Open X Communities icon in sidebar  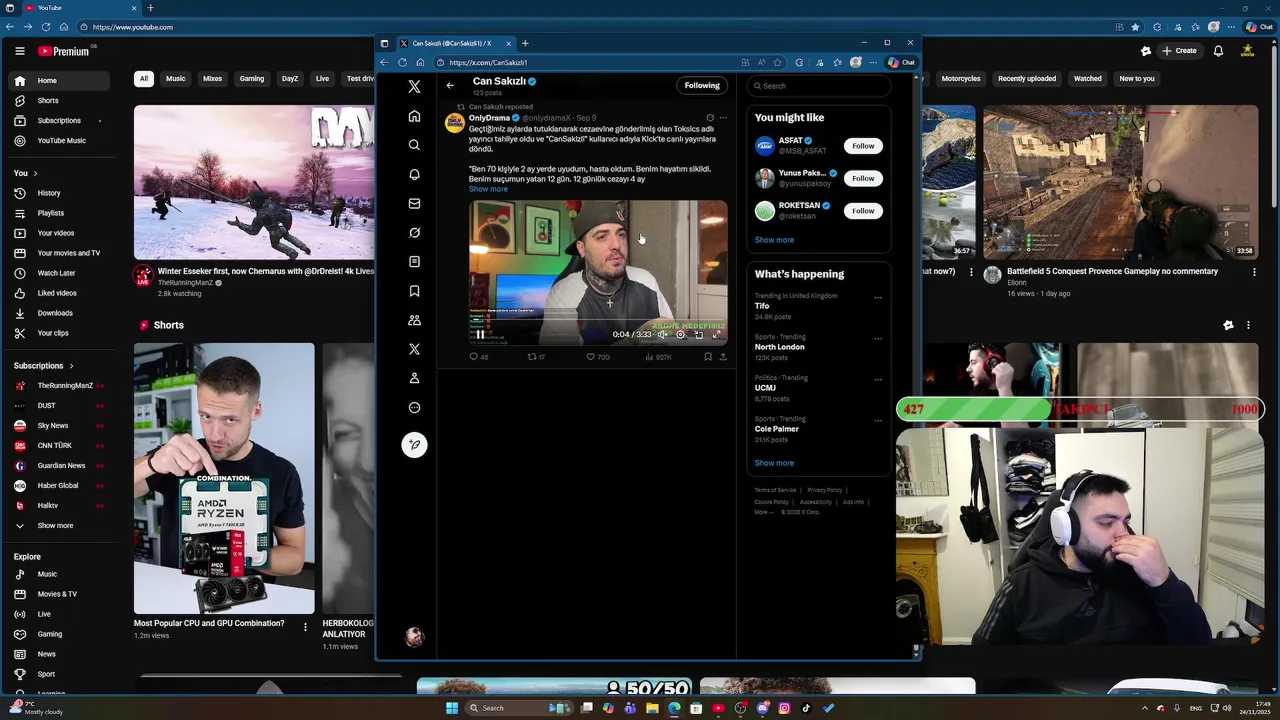414,320
